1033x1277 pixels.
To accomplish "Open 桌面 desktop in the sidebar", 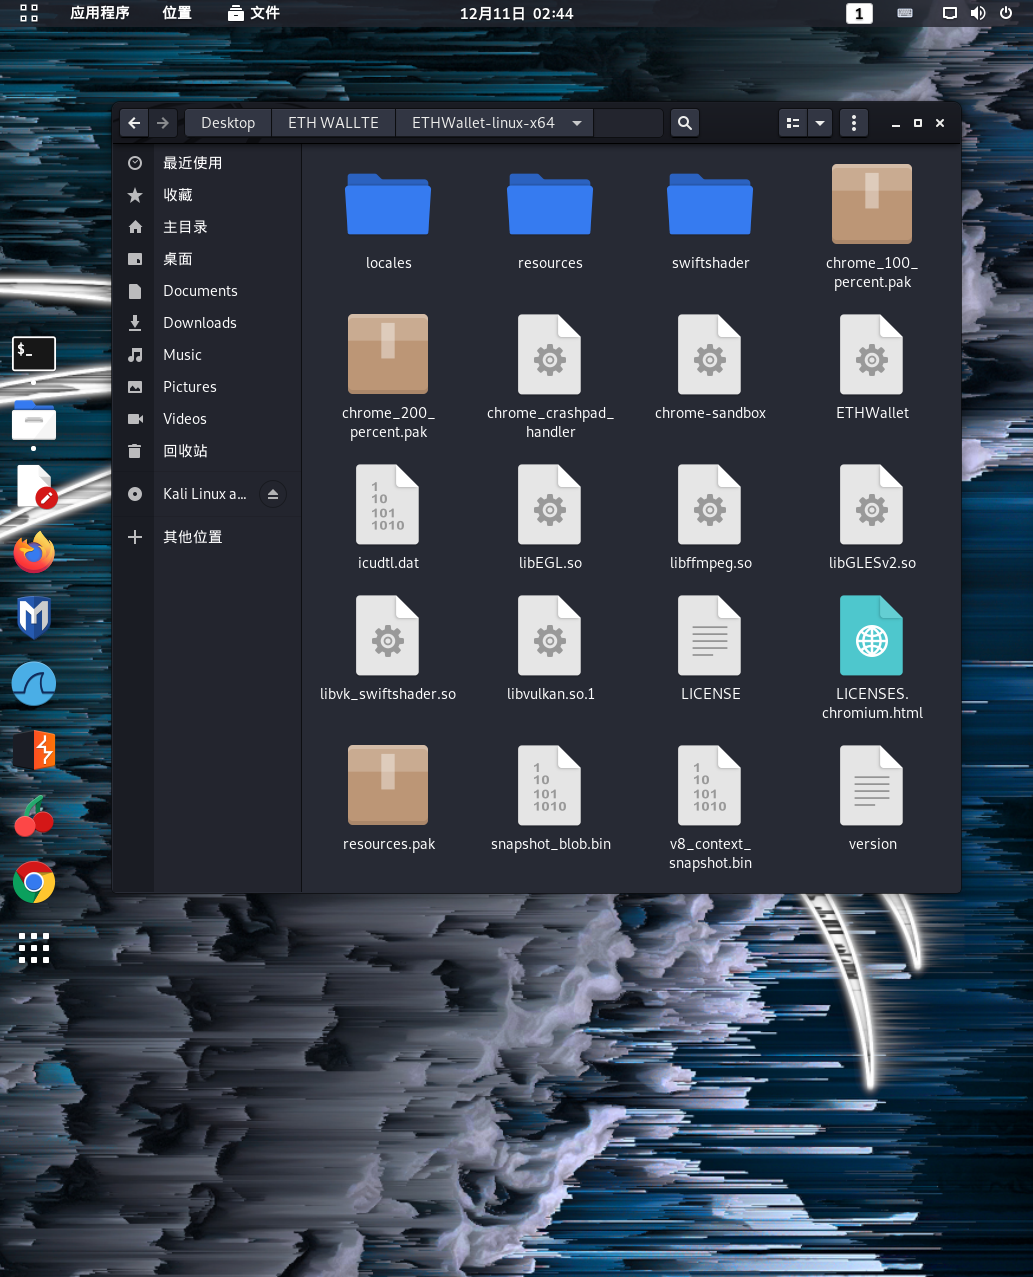I will pos(207,259).
